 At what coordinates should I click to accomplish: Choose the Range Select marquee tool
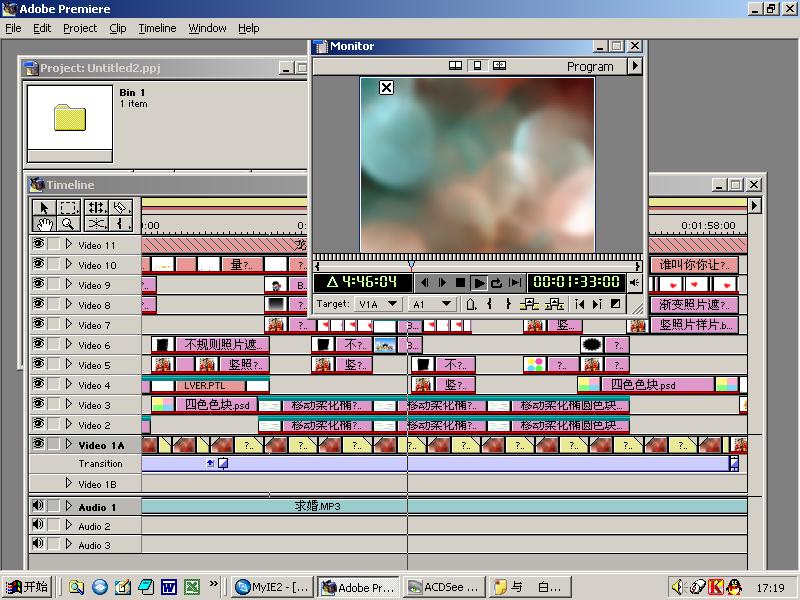(x=69, y=207)
